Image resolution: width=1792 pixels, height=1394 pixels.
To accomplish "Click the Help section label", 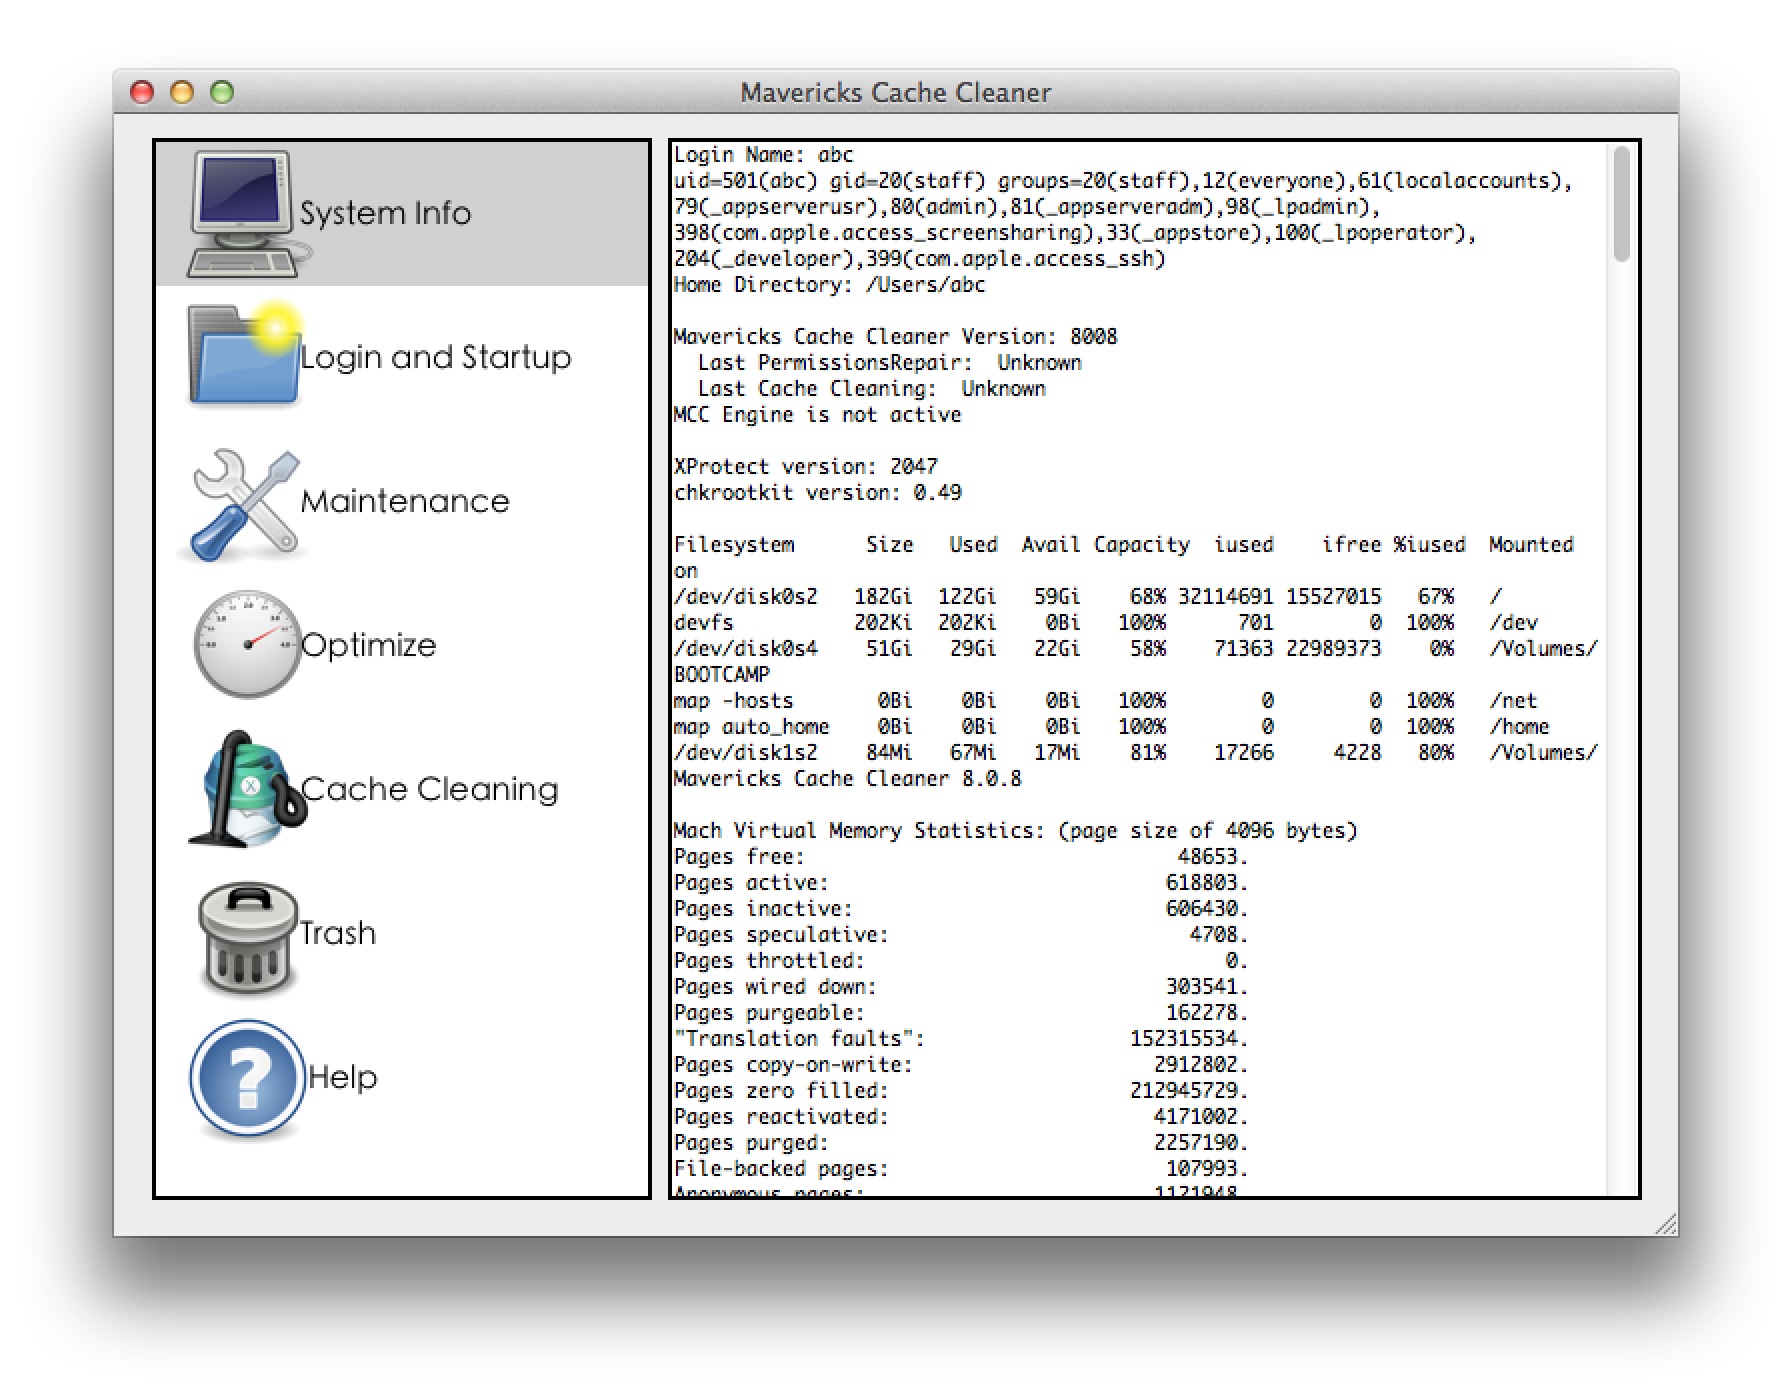I will [x=343, y=1077].
